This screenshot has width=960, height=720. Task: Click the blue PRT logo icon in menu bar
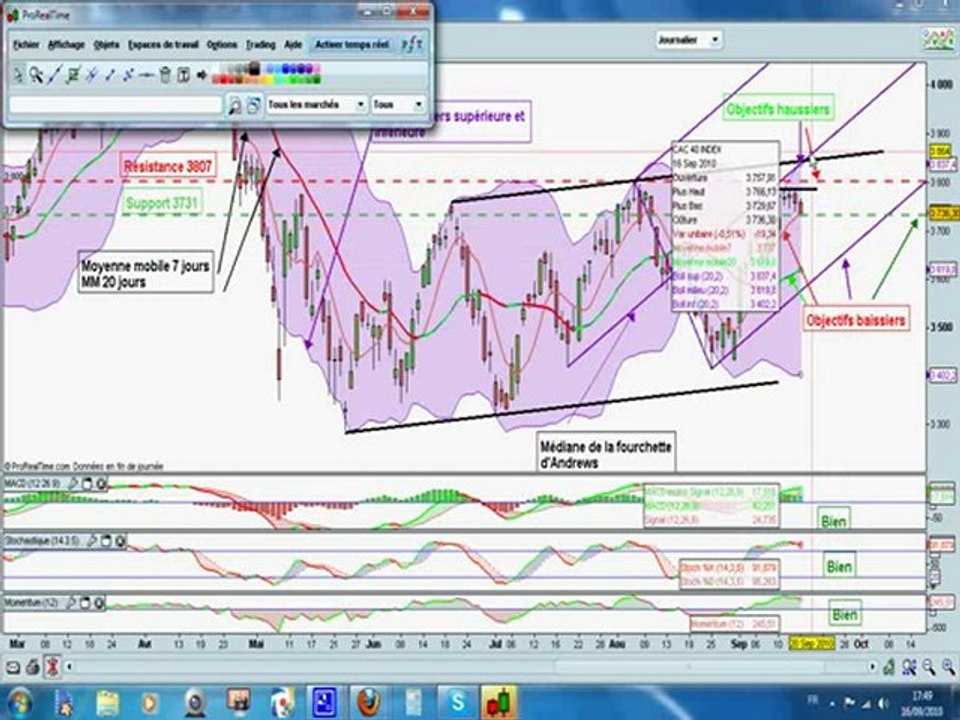point(411,45)
